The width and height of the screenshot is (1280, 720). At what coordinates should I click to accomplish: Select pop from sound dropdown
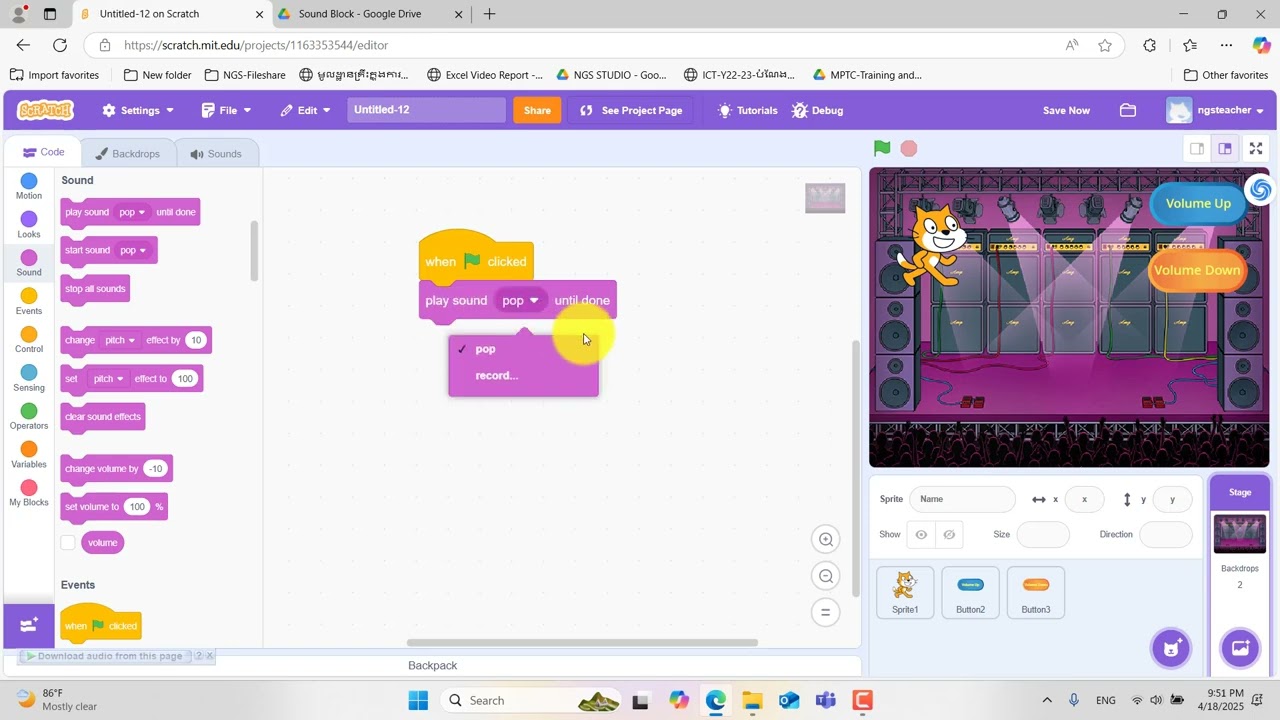coord(524,349)
